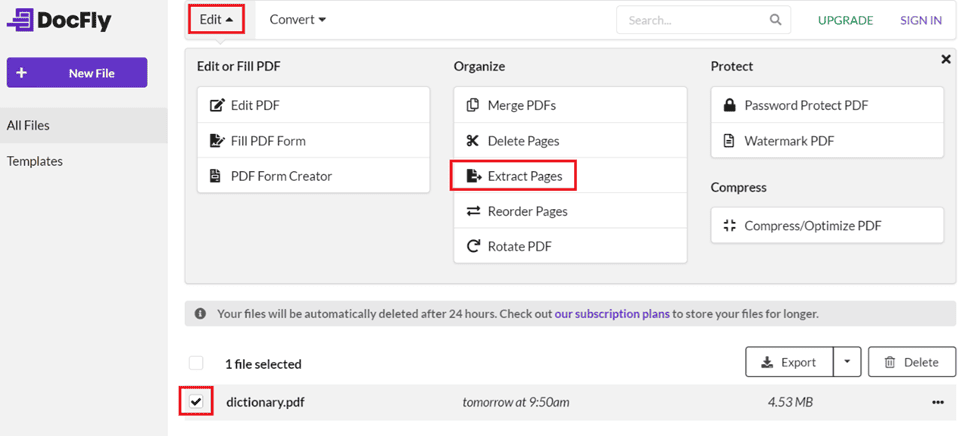This screenshot has width=964, height=436.
Task: Click the padlock icon for Password Protect
Action: [729, 105]
